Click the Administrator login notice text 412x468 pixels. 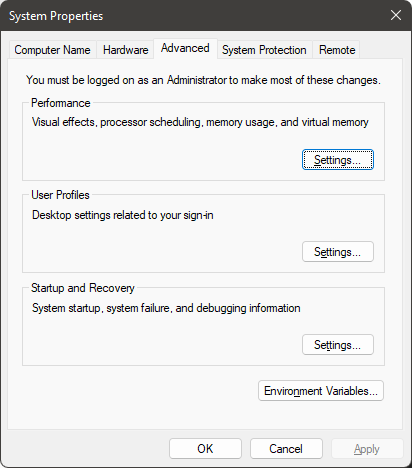[203, 80]
